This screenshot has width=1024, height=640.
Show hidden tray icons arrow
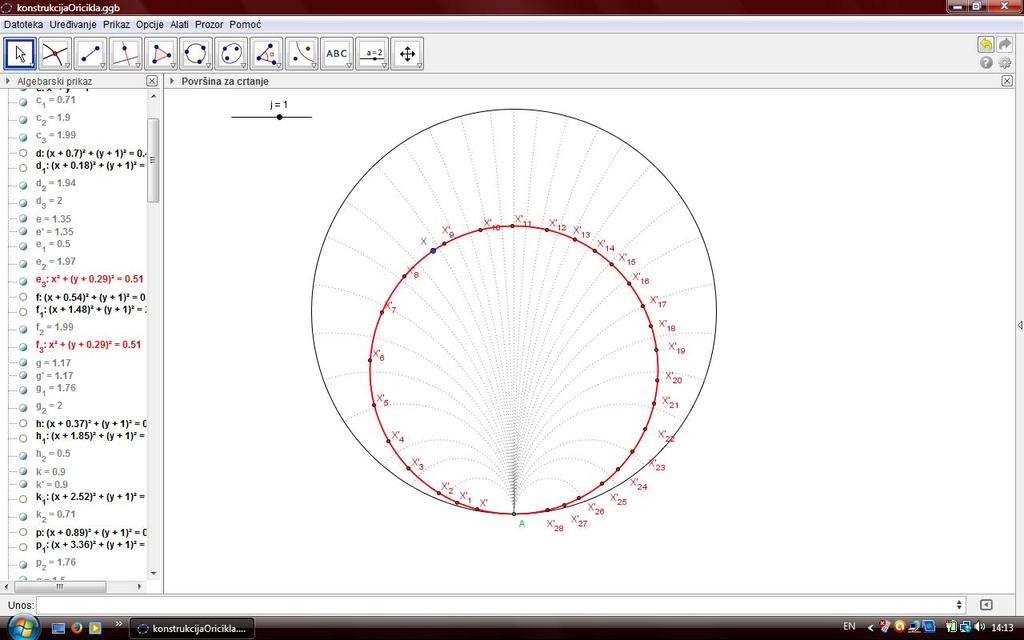(x=870, y=627)
